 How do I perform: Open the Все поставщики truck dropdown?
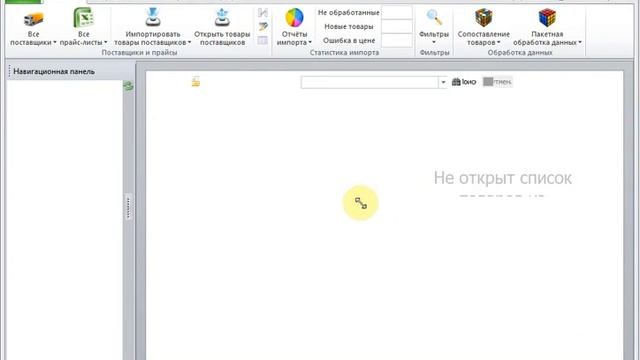click(x=33, y=27)
